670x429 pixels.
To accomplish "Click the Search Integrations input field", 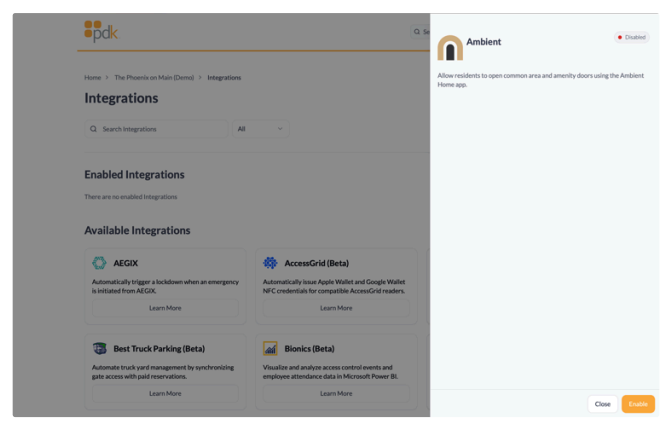I will pos(156,129).
